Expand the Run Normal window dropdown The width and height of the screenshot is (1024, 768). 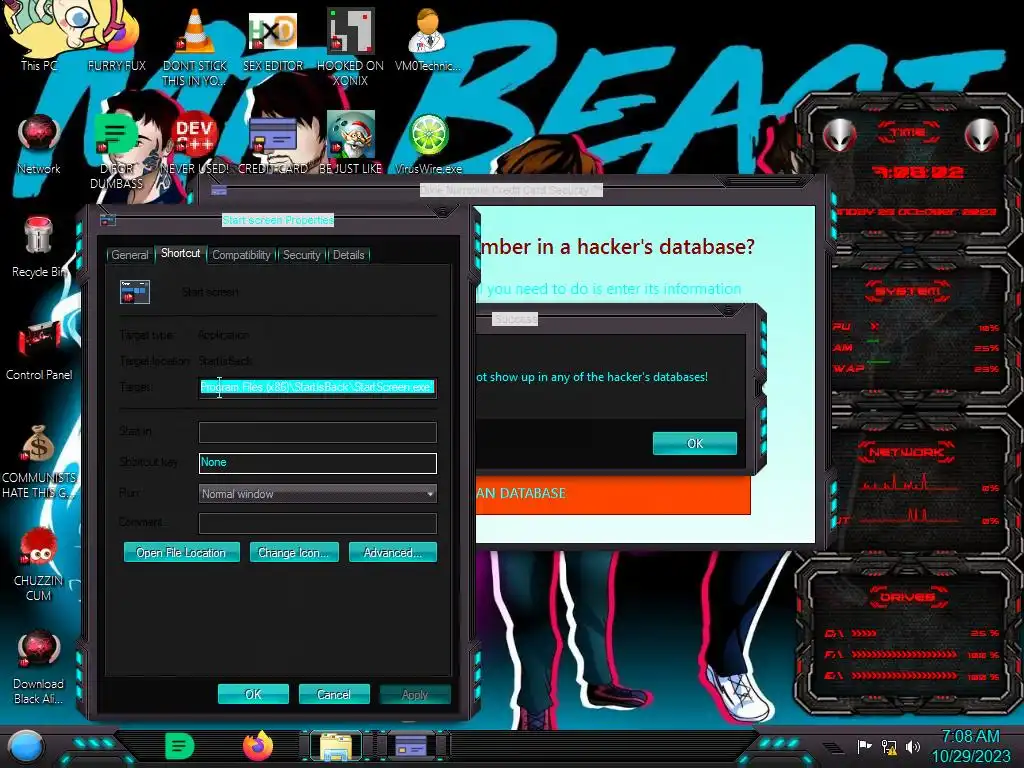tap(317, 494)
